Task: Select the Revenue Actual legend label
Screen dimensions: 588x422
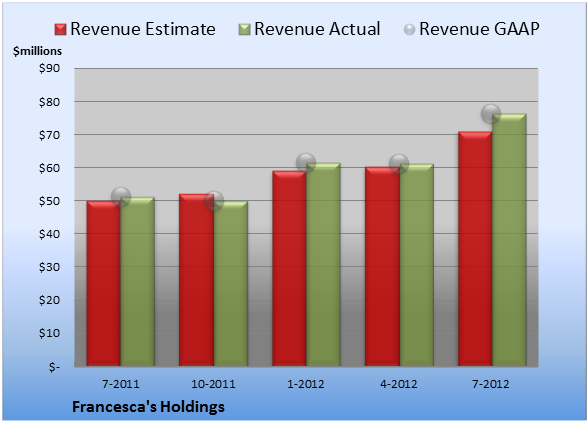Action: pyautogui.click(x=317, y=29)
